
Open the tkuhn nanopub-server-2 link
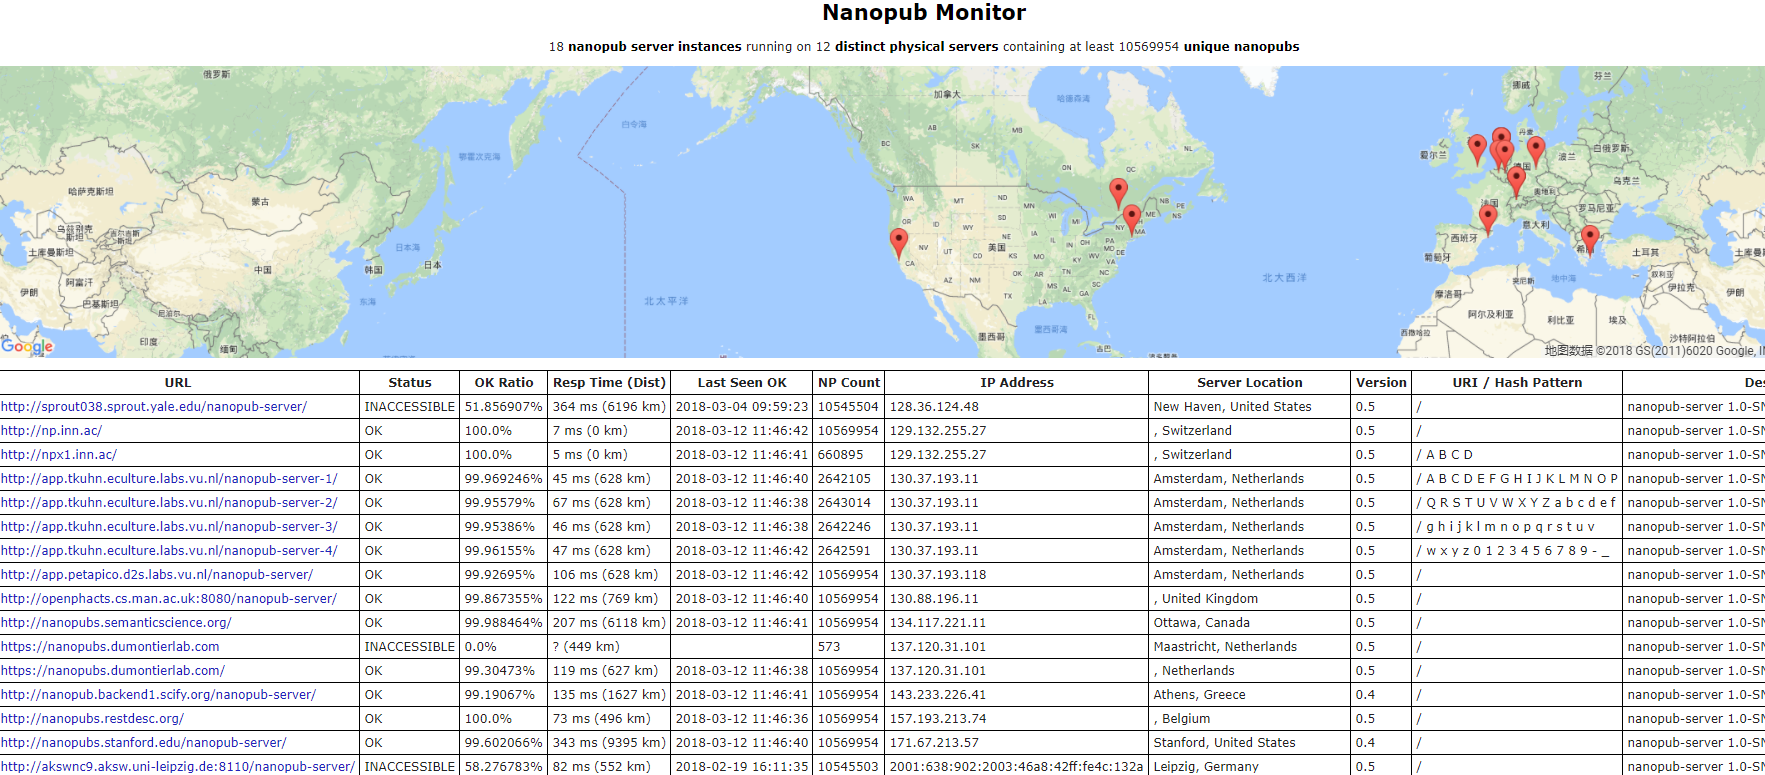169,503
